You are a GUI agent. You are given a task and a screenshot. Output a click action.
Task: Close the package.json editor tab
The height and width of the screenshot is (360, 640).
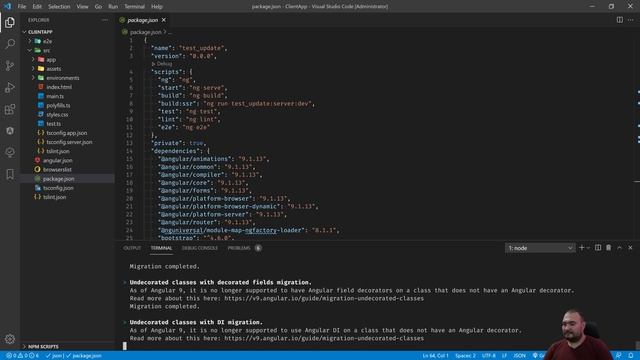[x=164, y=20]
